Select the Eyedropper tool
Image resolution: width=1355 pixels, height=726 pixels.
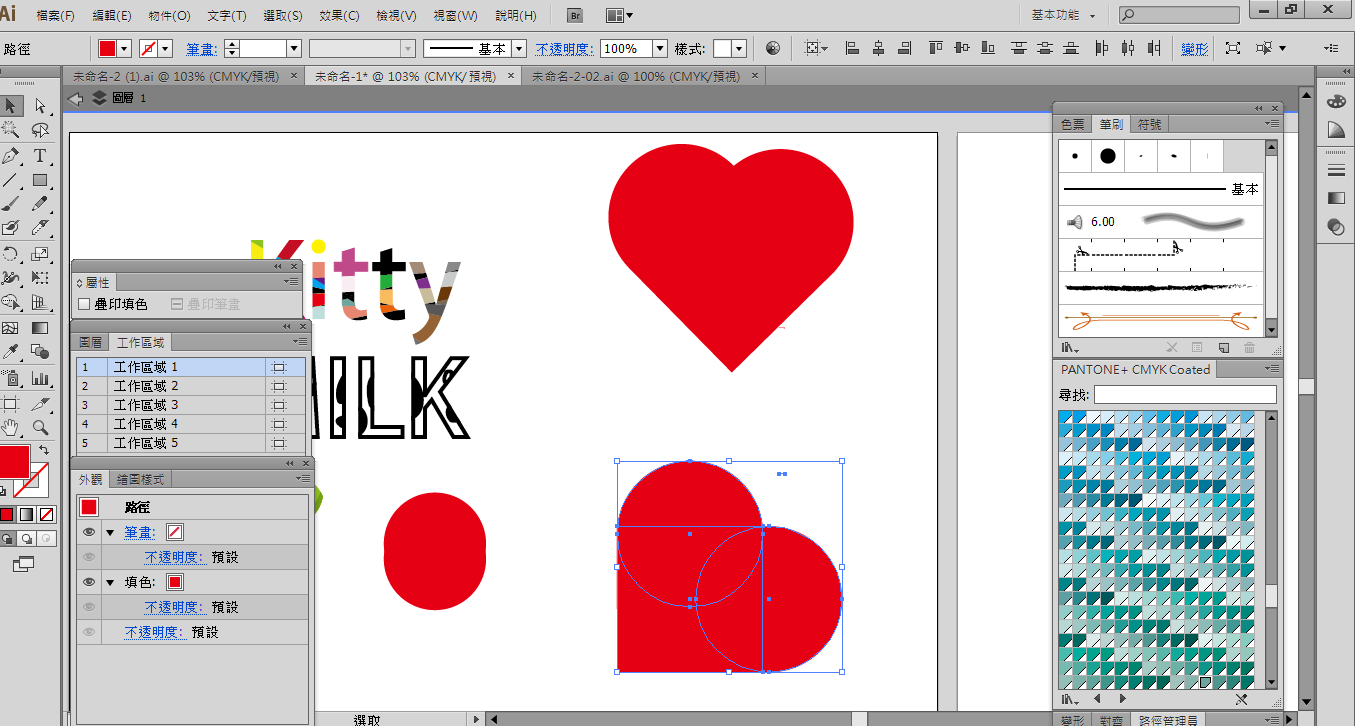click(x=11, y=352)
